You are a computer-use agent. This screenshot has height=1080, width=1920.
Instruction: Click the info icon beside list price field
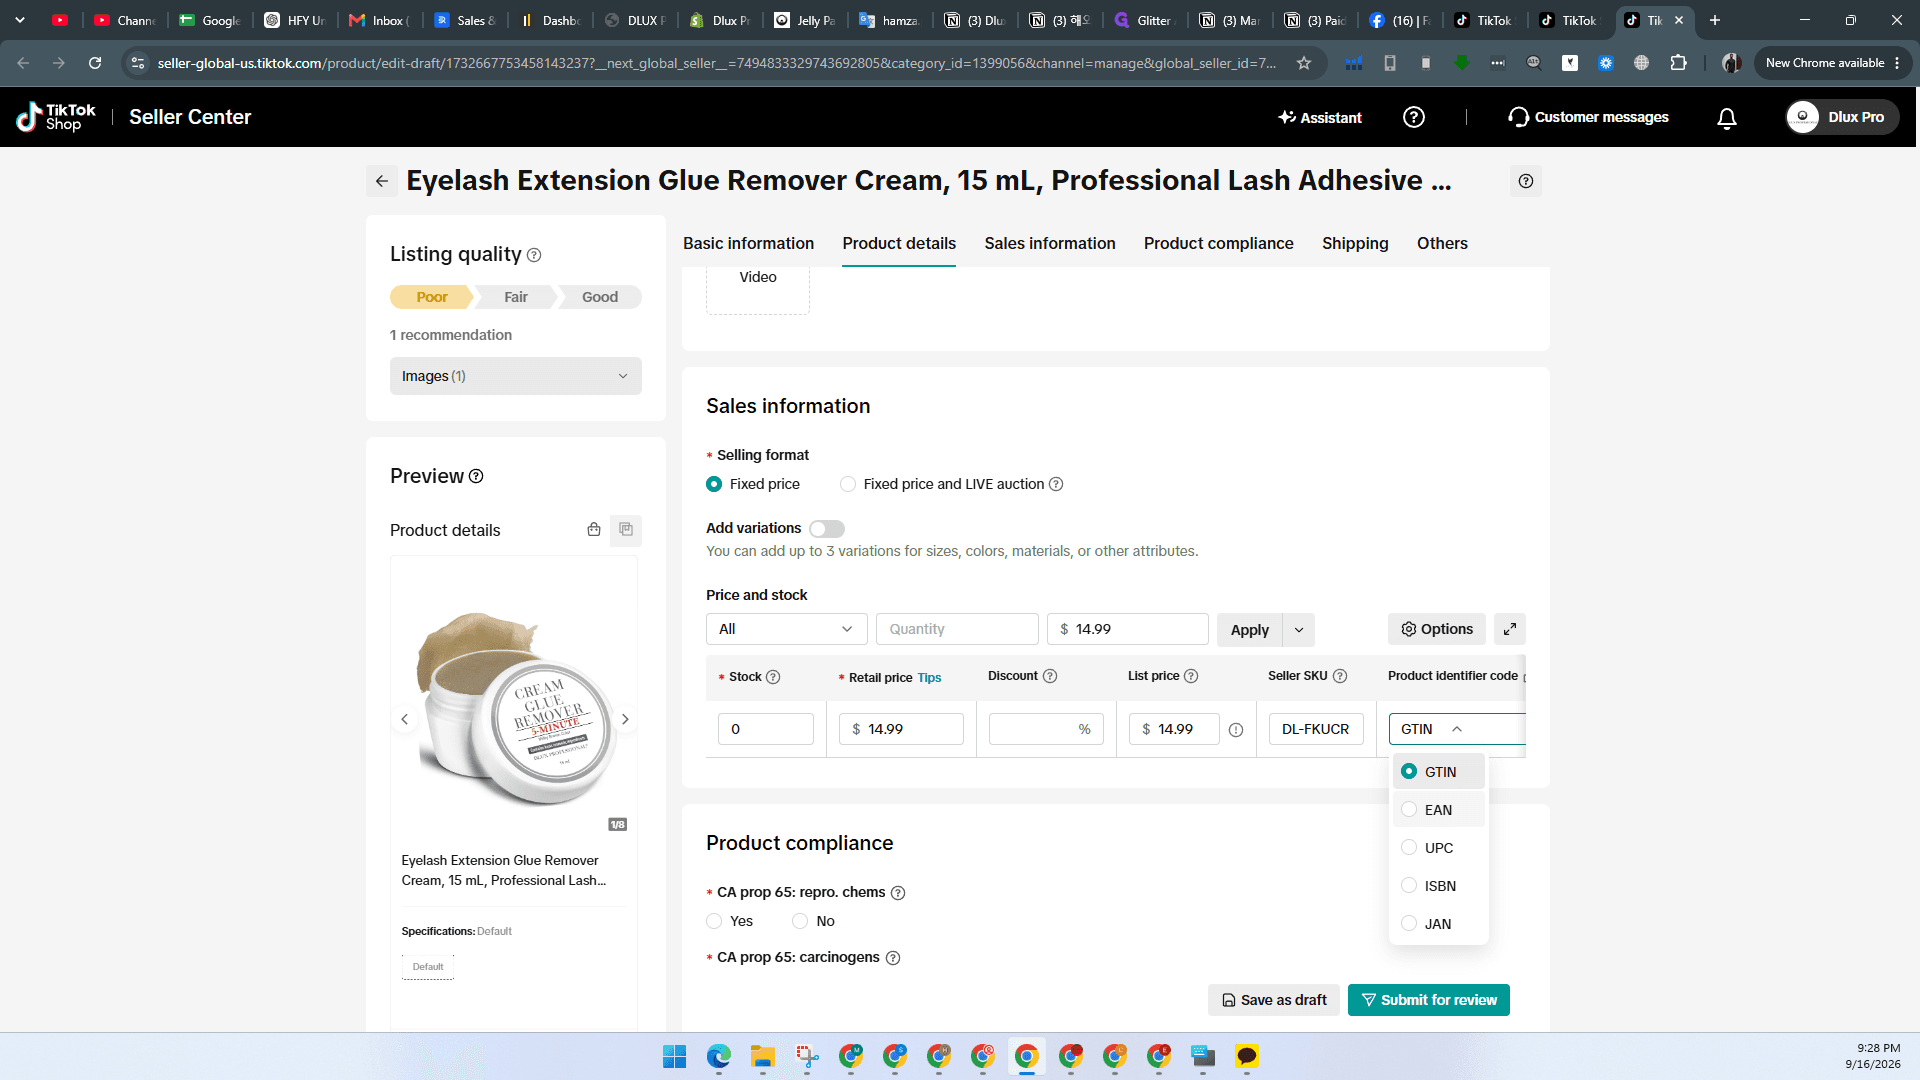click(x=1236, y=730)
